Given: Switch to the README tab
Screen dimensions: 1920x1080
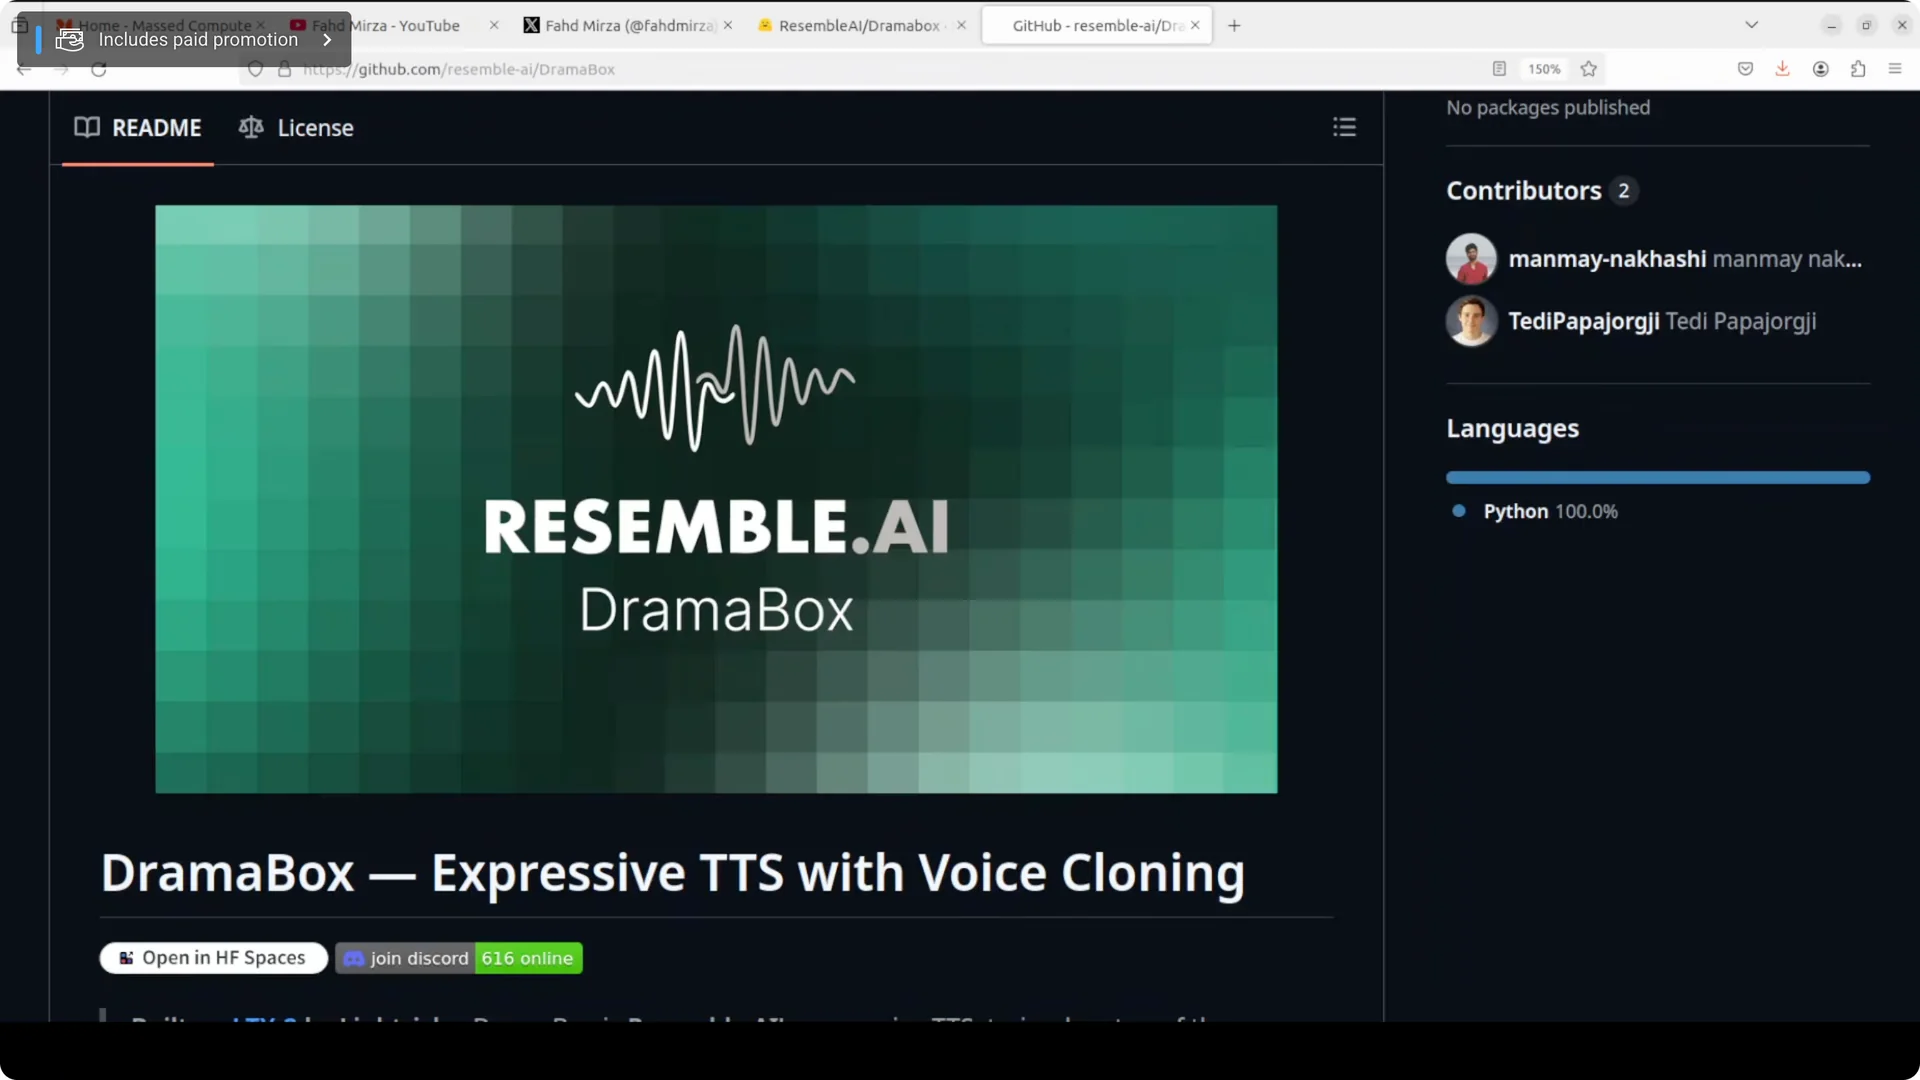Looking at the screenshot, I should (x=138, y=128).
